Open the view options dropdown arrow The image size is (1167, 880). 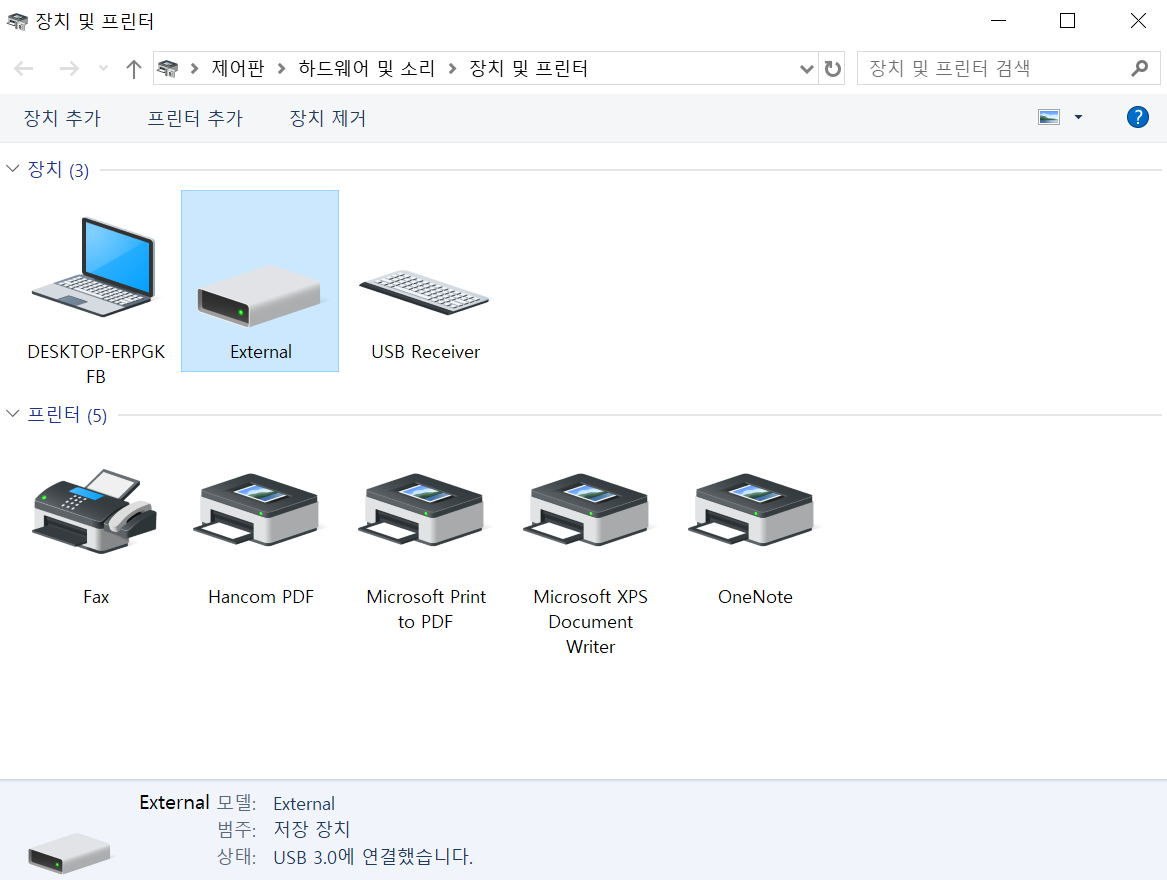point(1078,117)
